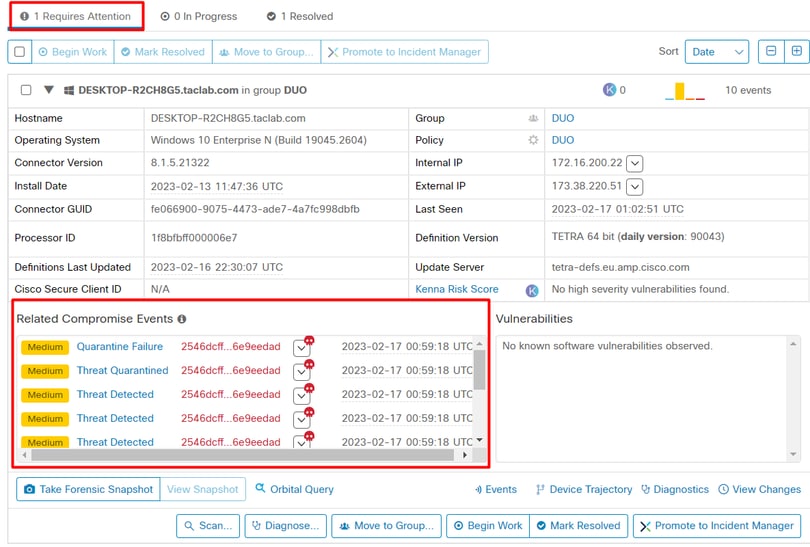Expand the dropdown in the Threat Quarantined row
The height and width of the screenshot is (547, 810).
(x=301, y=372)
